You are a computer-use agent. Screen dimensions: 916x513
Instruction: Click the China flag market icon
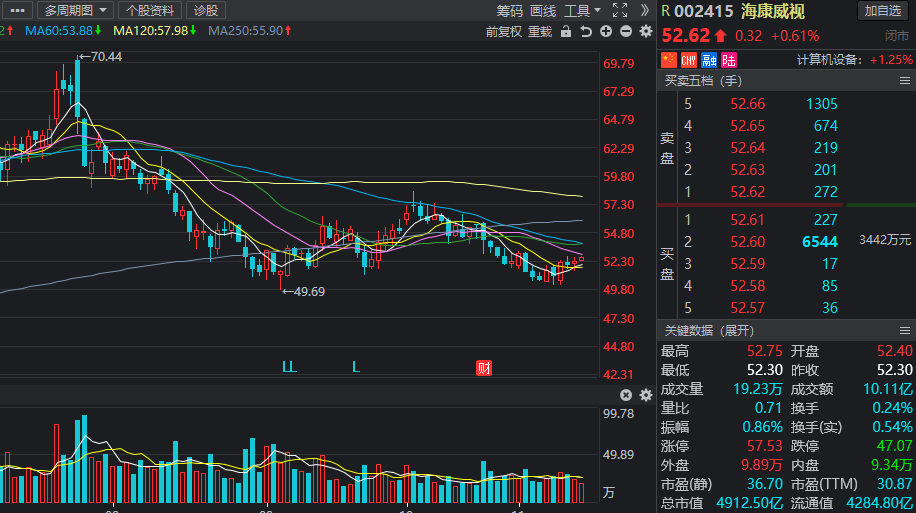tap(669, 60)
